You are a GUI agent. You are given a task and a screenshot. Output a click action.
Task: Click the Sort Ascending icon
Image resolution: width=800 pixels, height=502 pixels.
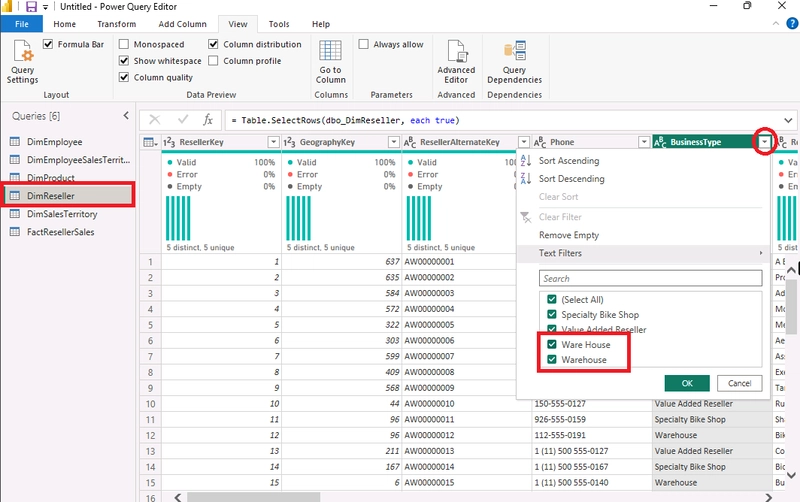[526, 161]
